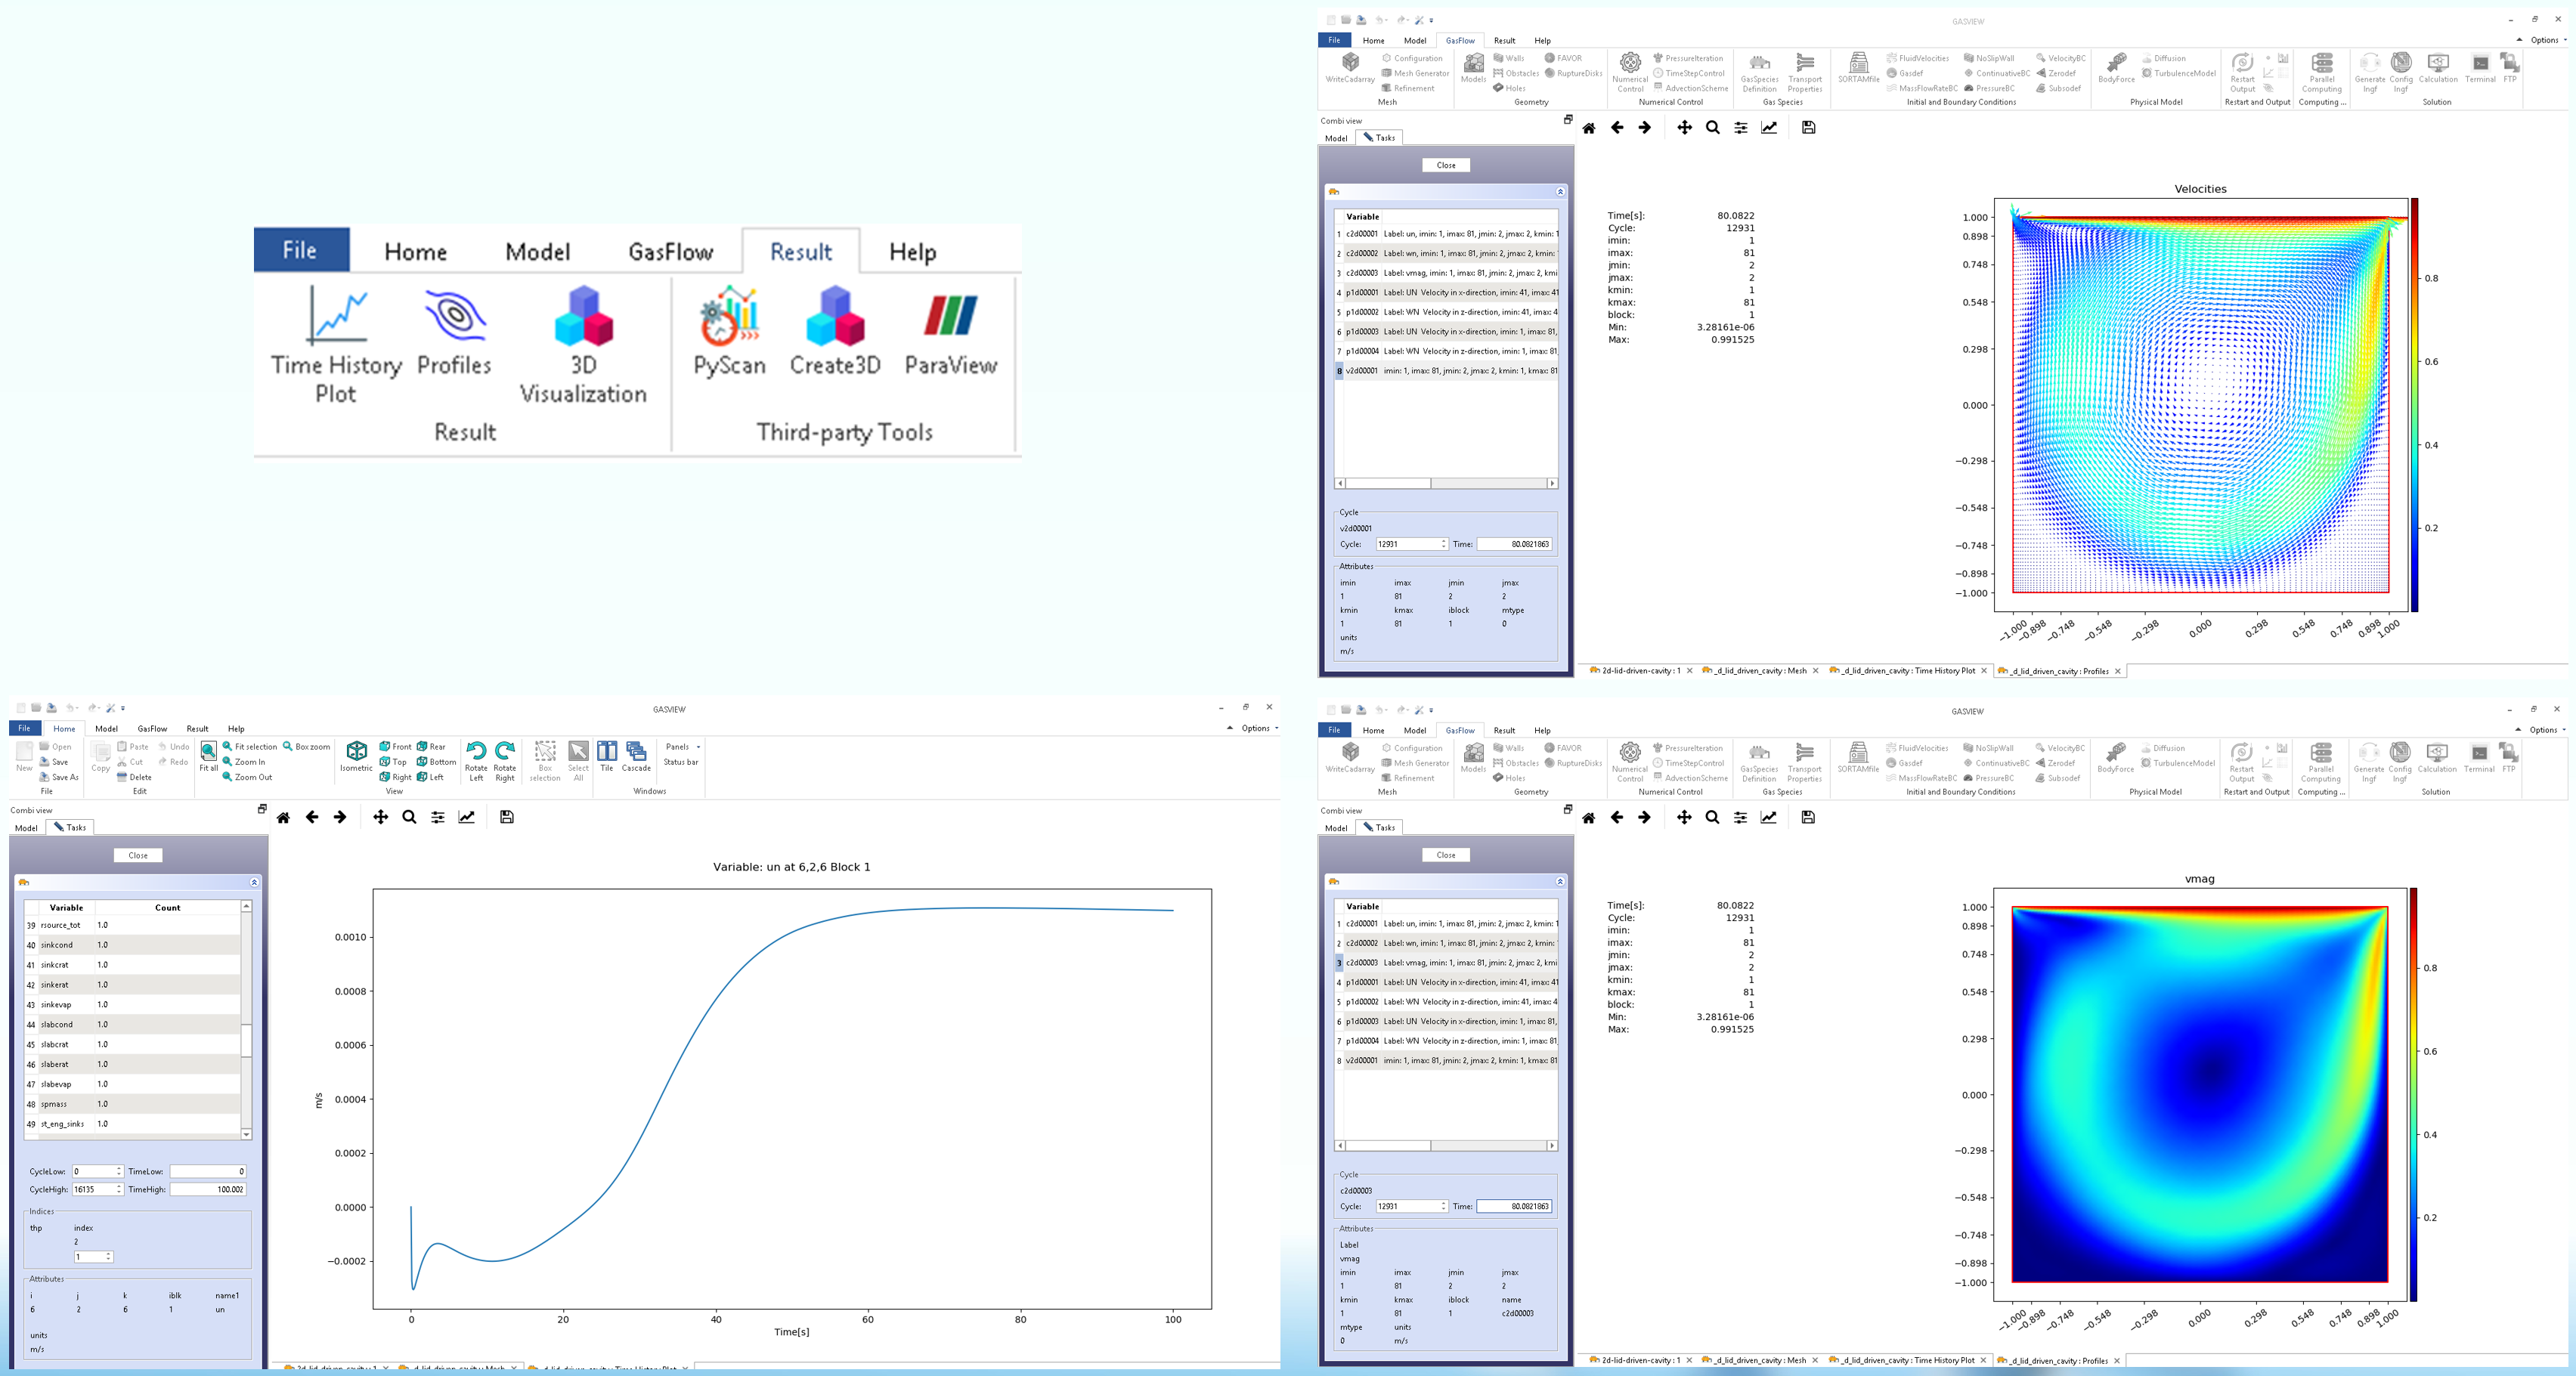Click horizontal scrollbar thumb in top-right variable list

pos(1388,484)
